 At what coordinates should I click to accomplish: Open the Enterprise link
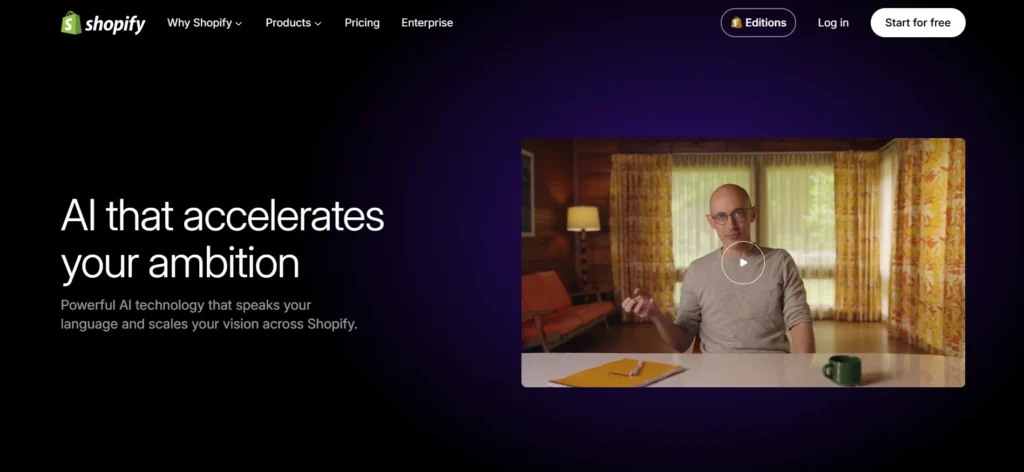click(427, 23)
